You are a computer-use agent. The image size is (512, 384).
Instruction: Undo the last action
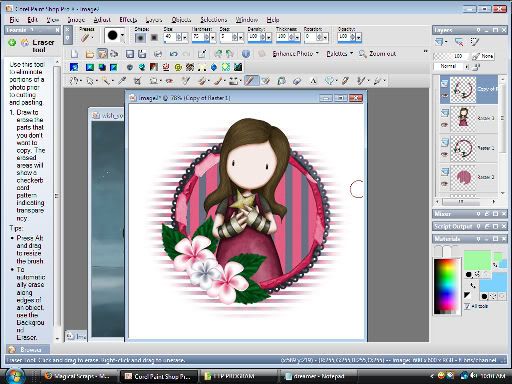click(173, 54)
